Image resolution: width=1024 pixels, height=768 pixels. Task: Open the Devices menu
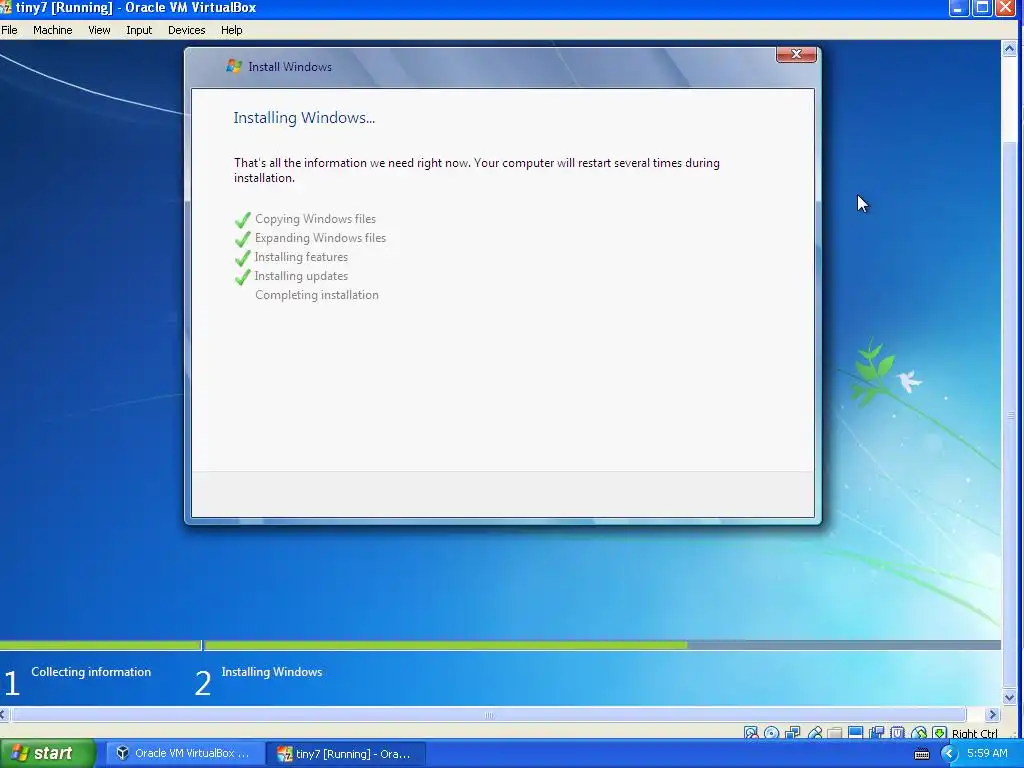point(186,30)
